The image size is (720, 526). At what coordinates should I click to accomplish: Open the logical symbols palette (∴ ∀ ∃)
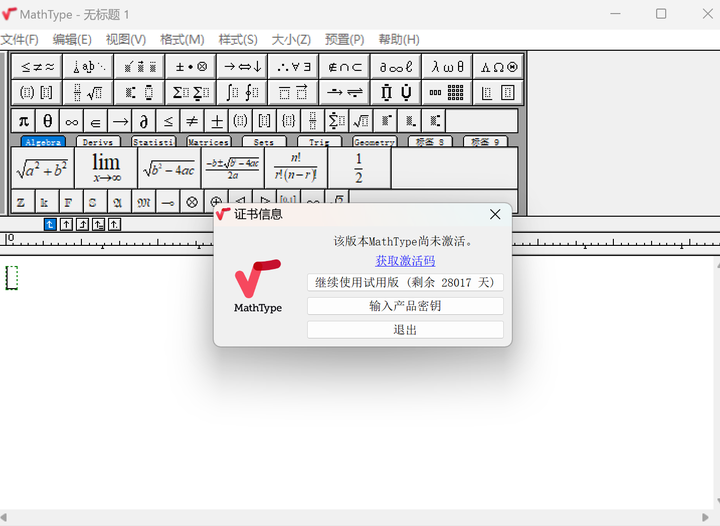(x=293, y=67)
